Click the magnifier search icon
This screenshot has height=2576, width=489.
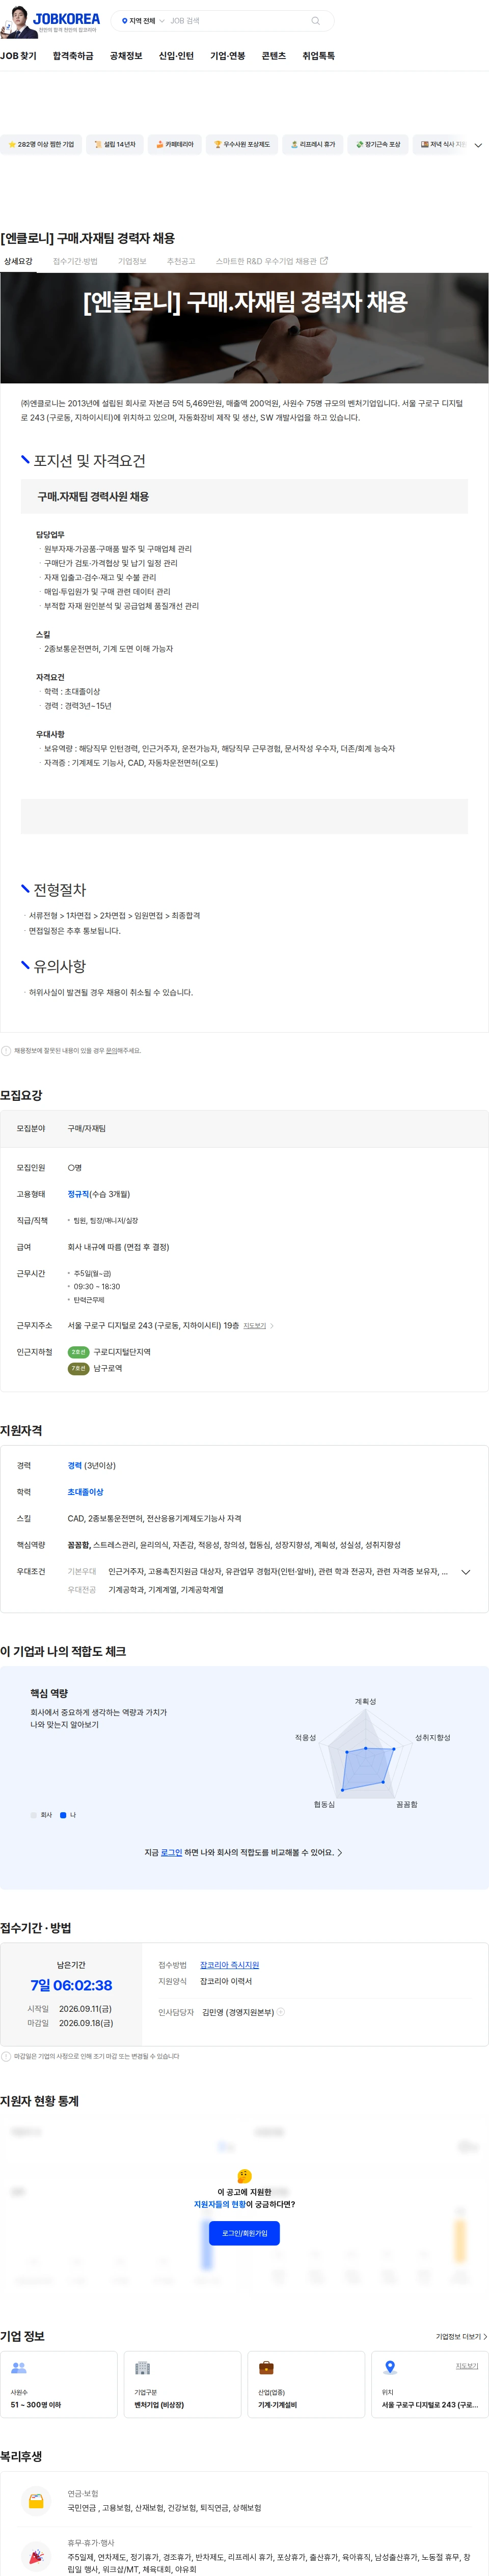pyautogui.click(x=316, y=21)
